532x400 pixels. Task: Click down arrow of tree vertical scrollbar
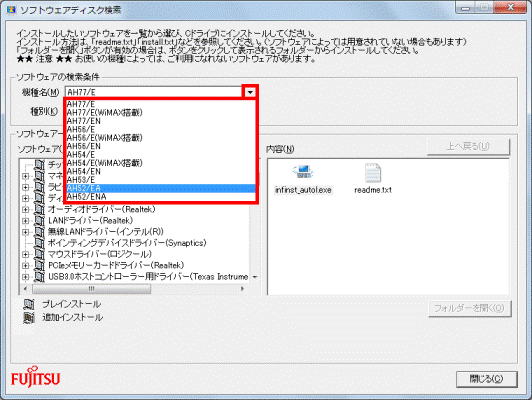tap(255, 278)
